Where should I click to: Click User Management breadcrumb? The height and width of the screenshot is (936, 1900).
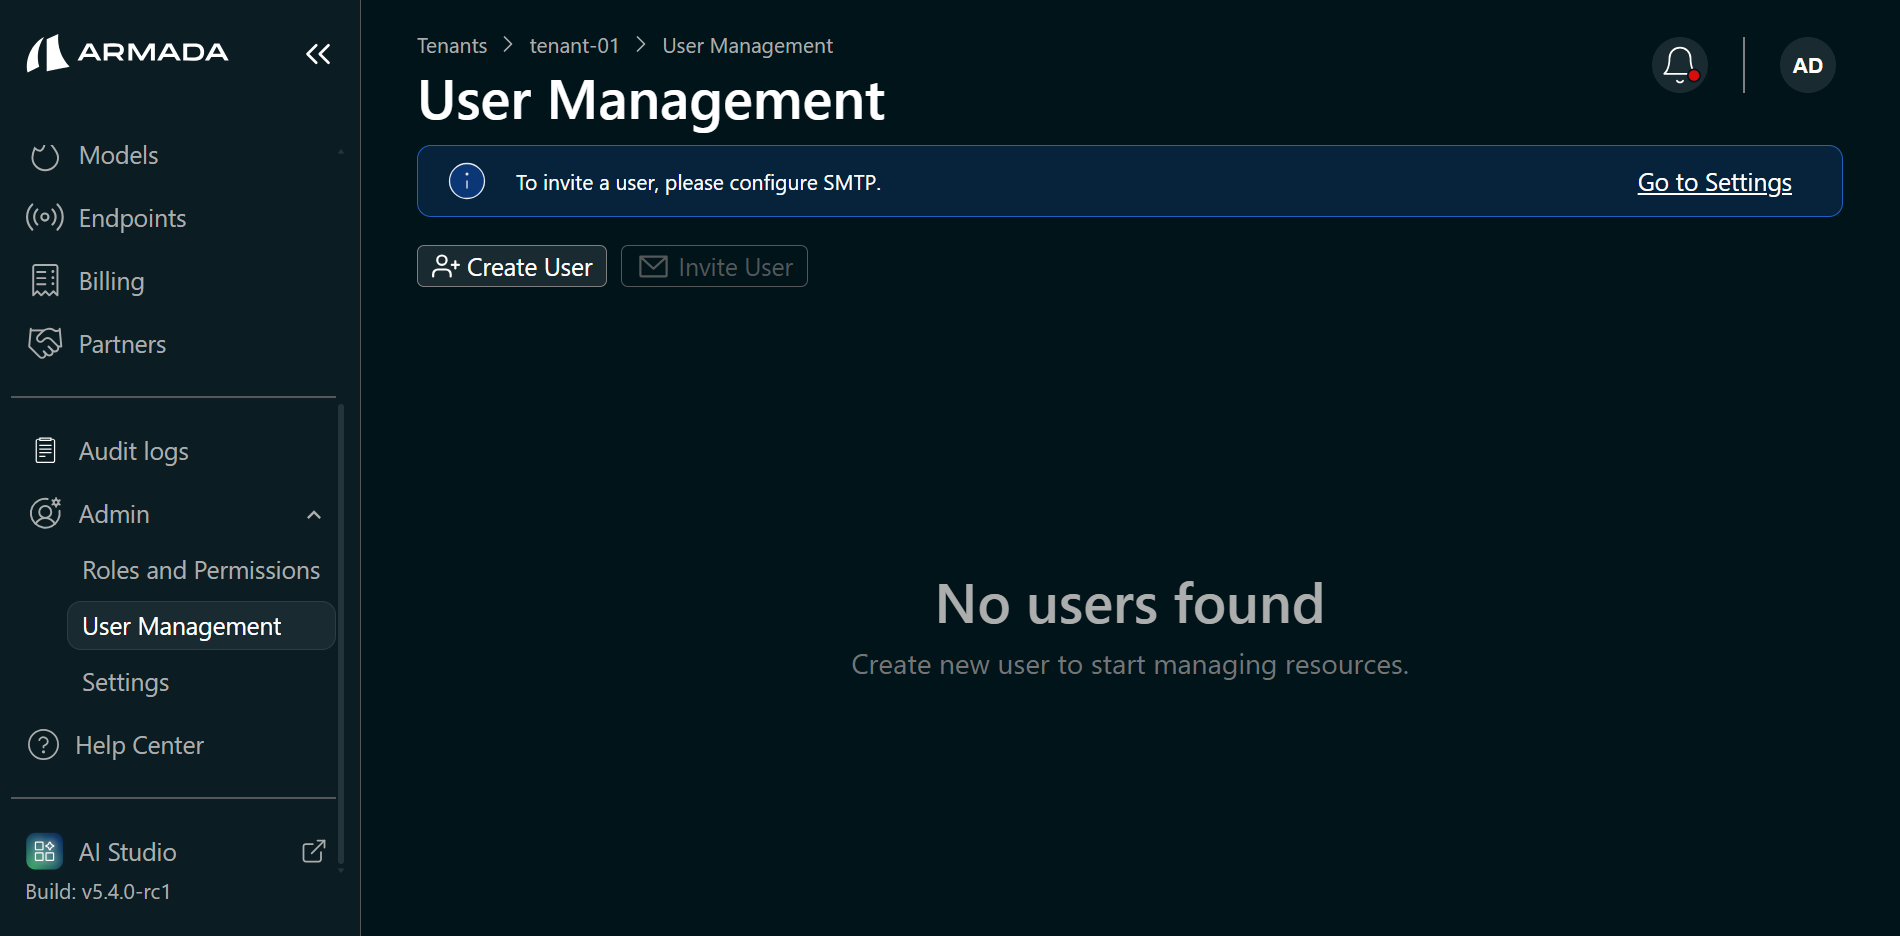pyautogui.click(x=747, y=46)
